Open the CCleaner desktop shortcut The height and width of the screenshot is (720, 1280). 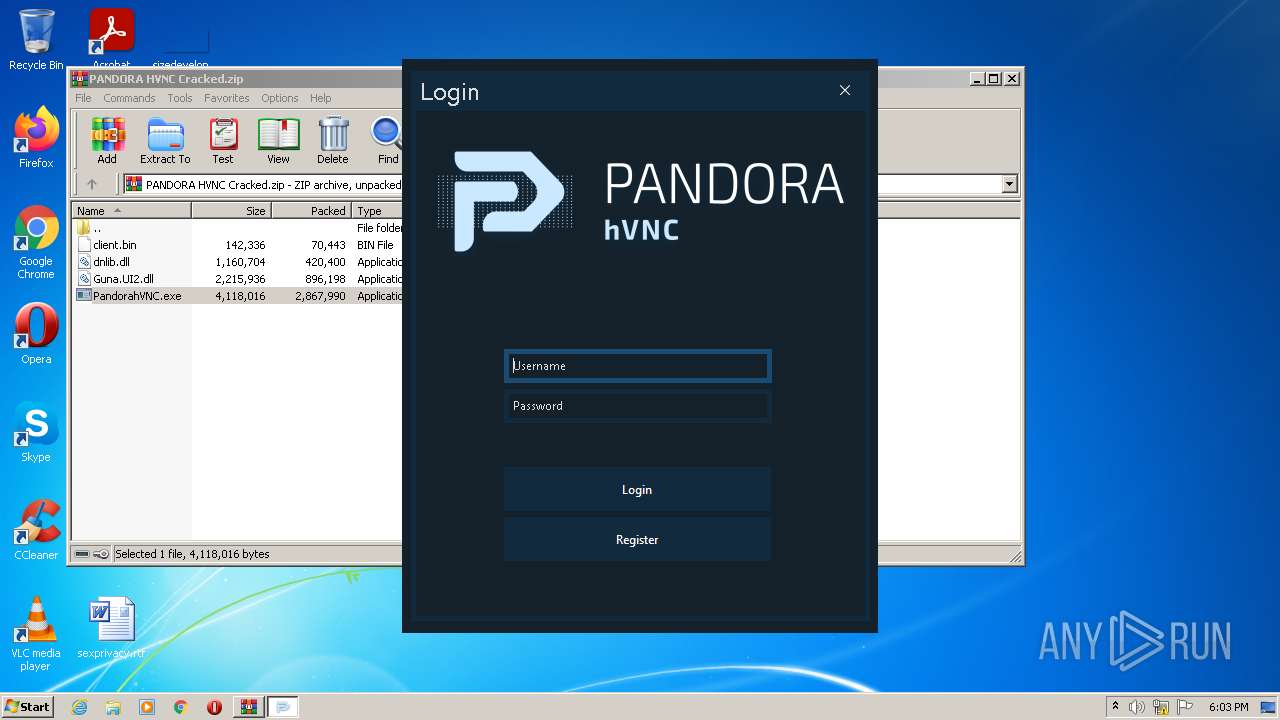pyautogui.click(x=36, y=530)
